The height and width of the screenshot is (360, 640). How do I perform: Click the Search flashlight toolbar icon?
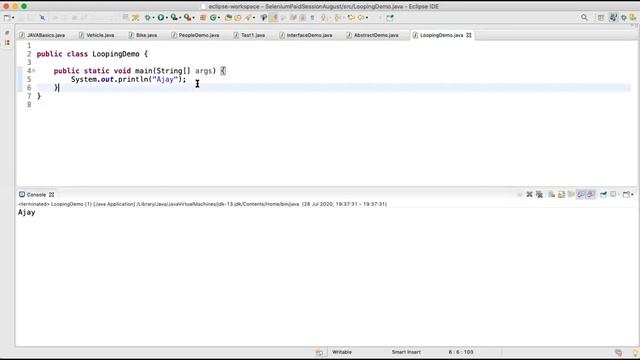pyautogui.click(x=248, y=18)
